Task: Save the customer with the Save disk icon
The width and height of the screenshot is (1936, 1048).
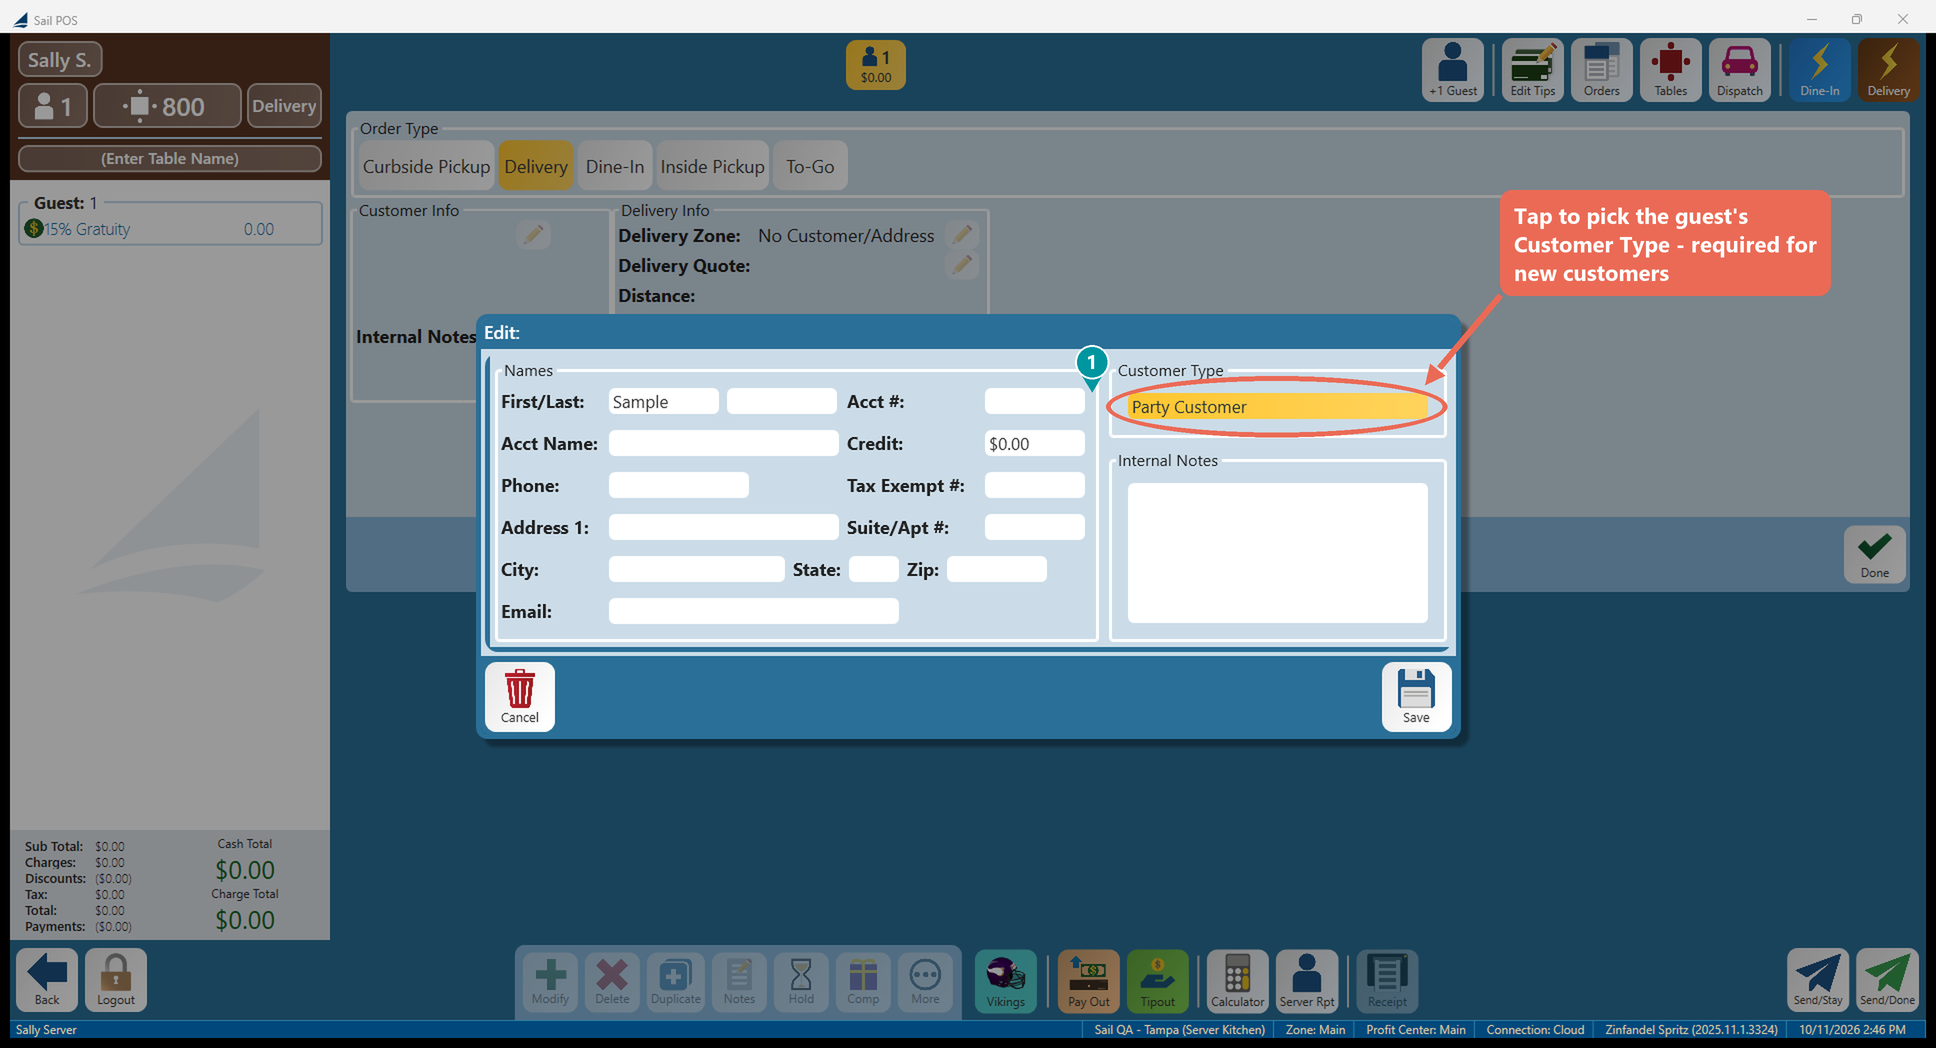Action: pyautogui.click(x=1416, y=697)
